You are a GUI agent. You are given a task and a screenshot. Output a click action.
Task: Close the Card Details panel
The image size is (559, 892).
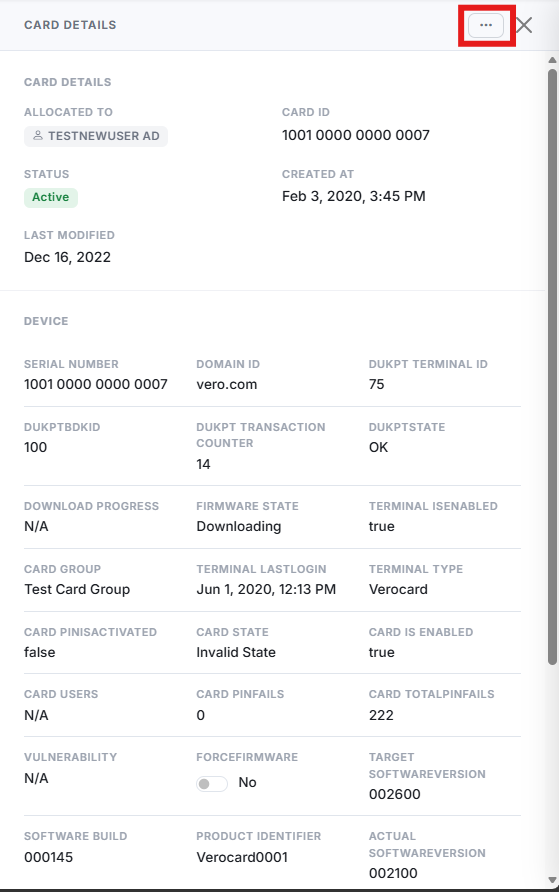point(524,25)
